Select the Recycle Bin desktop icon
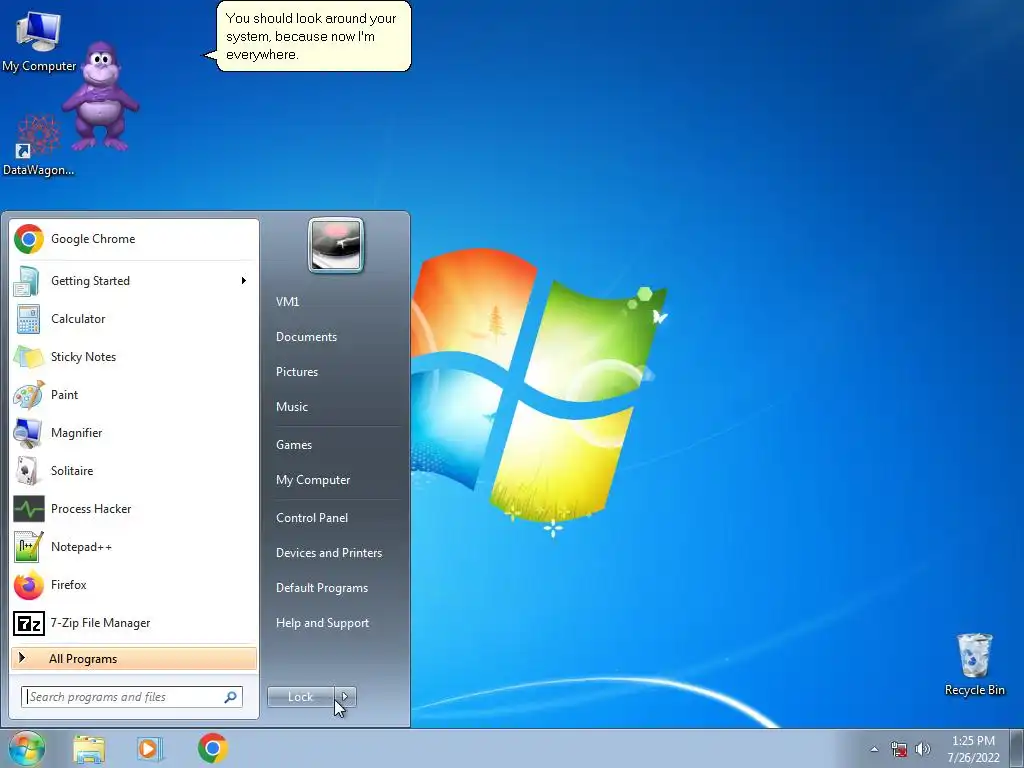Screen dimensions: 1024x768 pos(974,664)
